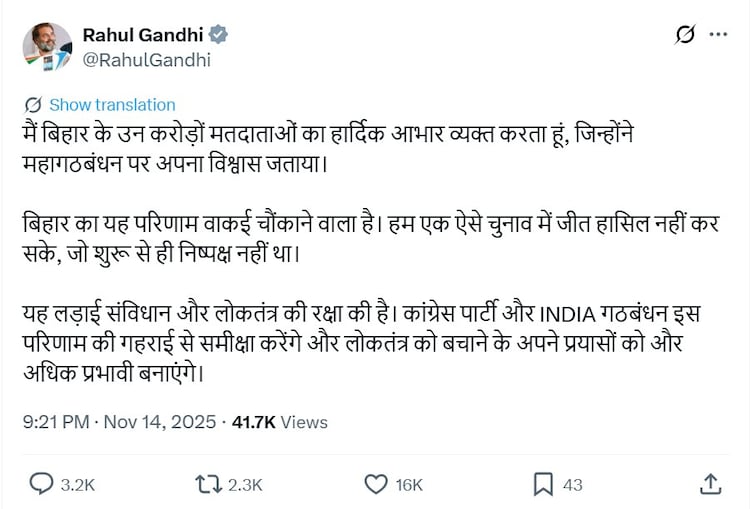Open the three-dot More options menu
The width and height of the screenshot is (750, 509).
[718, 35]
